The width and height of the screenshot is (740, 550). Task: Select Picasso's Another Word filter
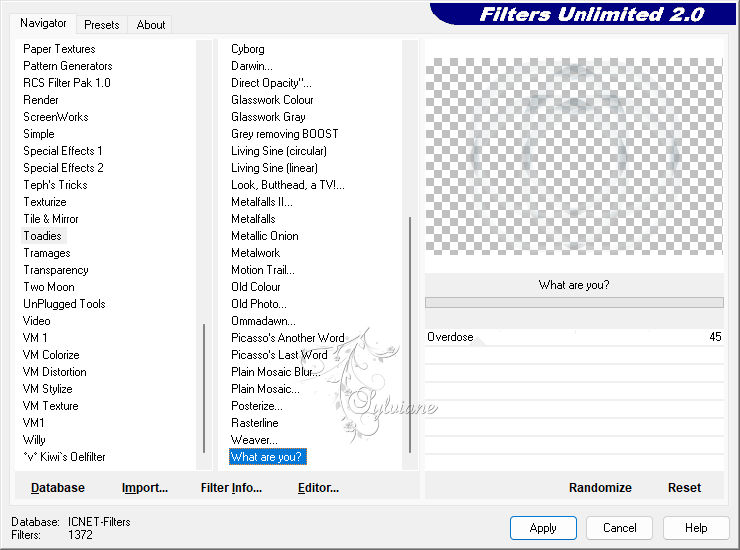tap(287, 338)
